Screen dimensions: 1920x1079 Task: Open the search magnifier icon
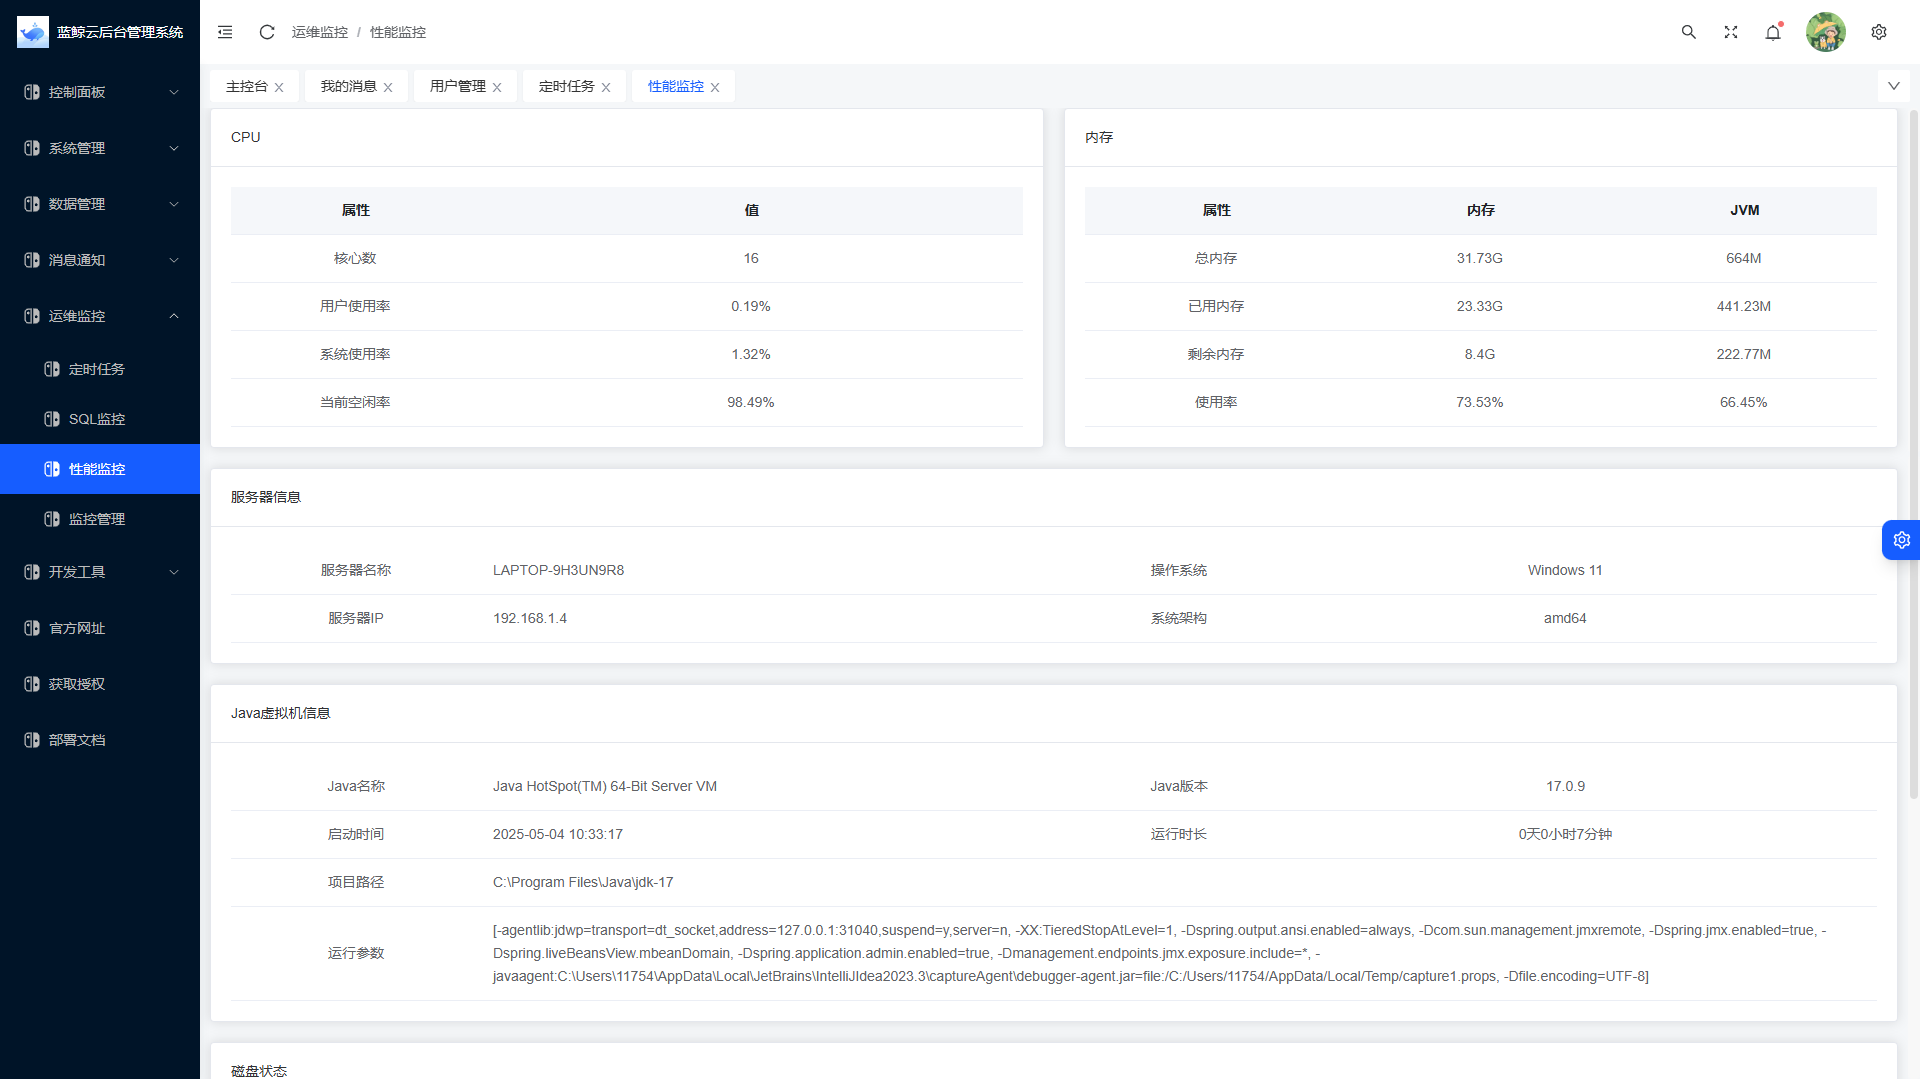pyautogui.click(x=1688, y=32)
